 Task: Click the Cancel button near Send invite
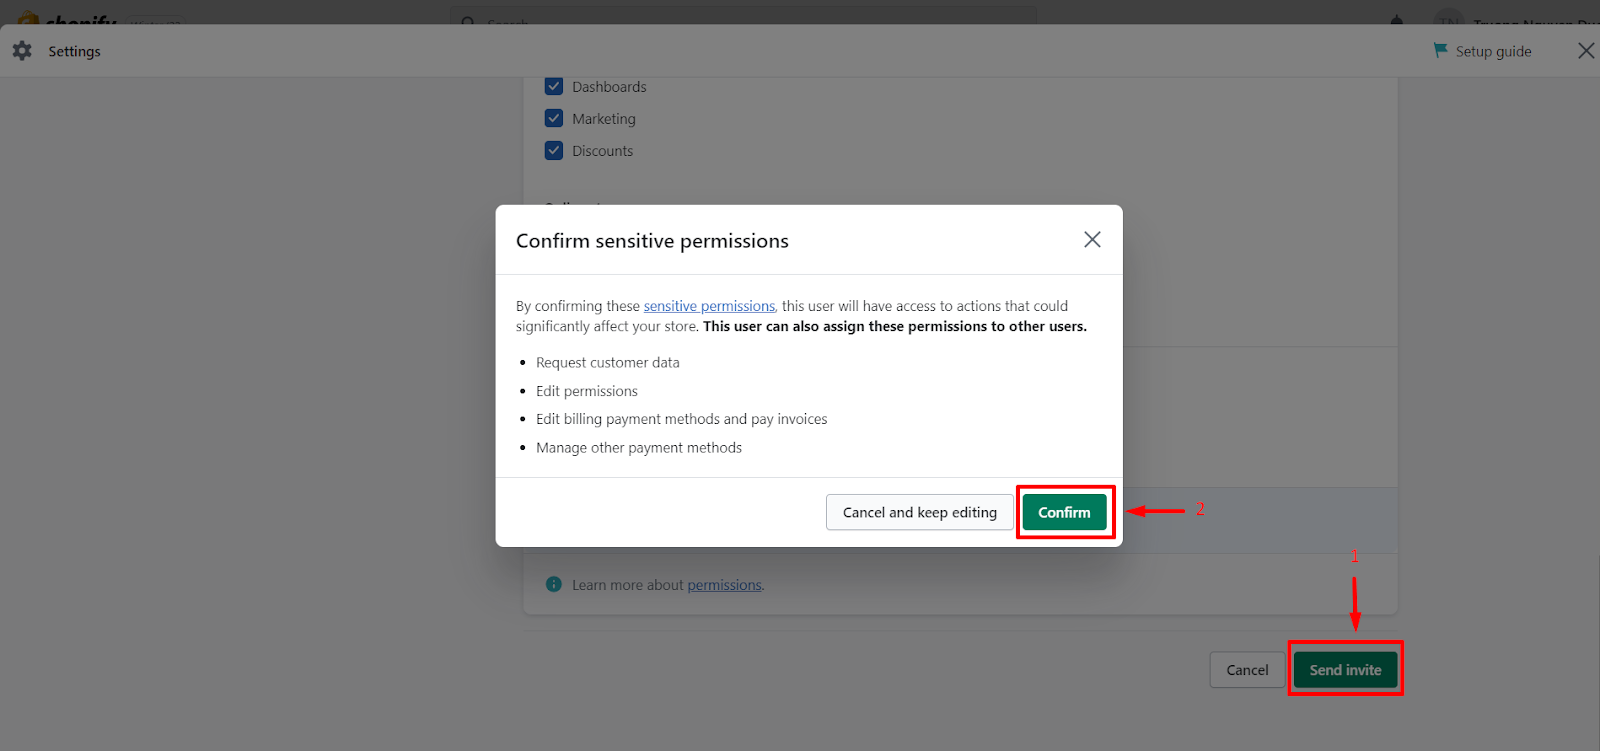[x=1245, y=669]
